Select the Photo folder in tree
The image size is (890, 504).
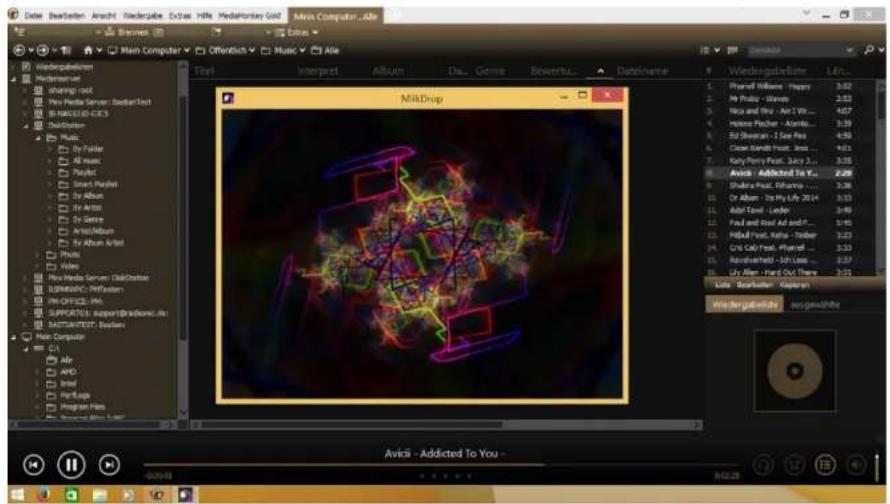[x=70, y=255]
